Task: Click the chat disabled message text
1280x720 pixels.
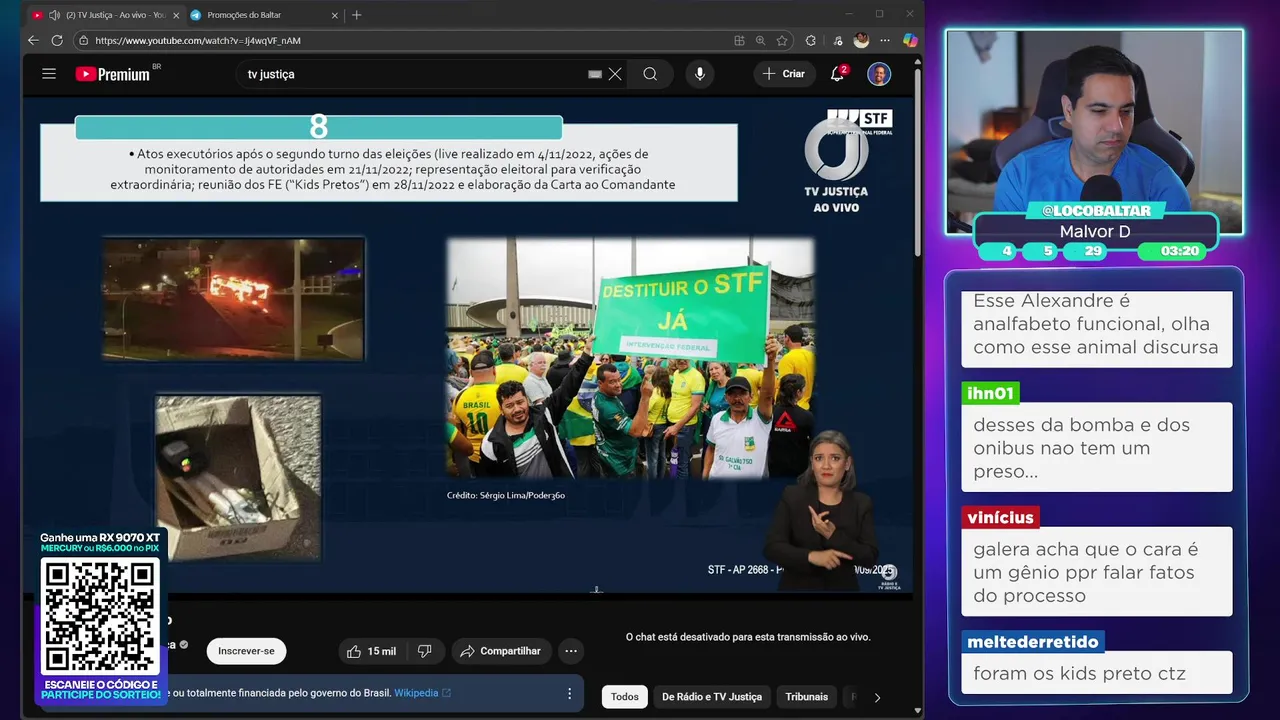Action: pos(748,637)
